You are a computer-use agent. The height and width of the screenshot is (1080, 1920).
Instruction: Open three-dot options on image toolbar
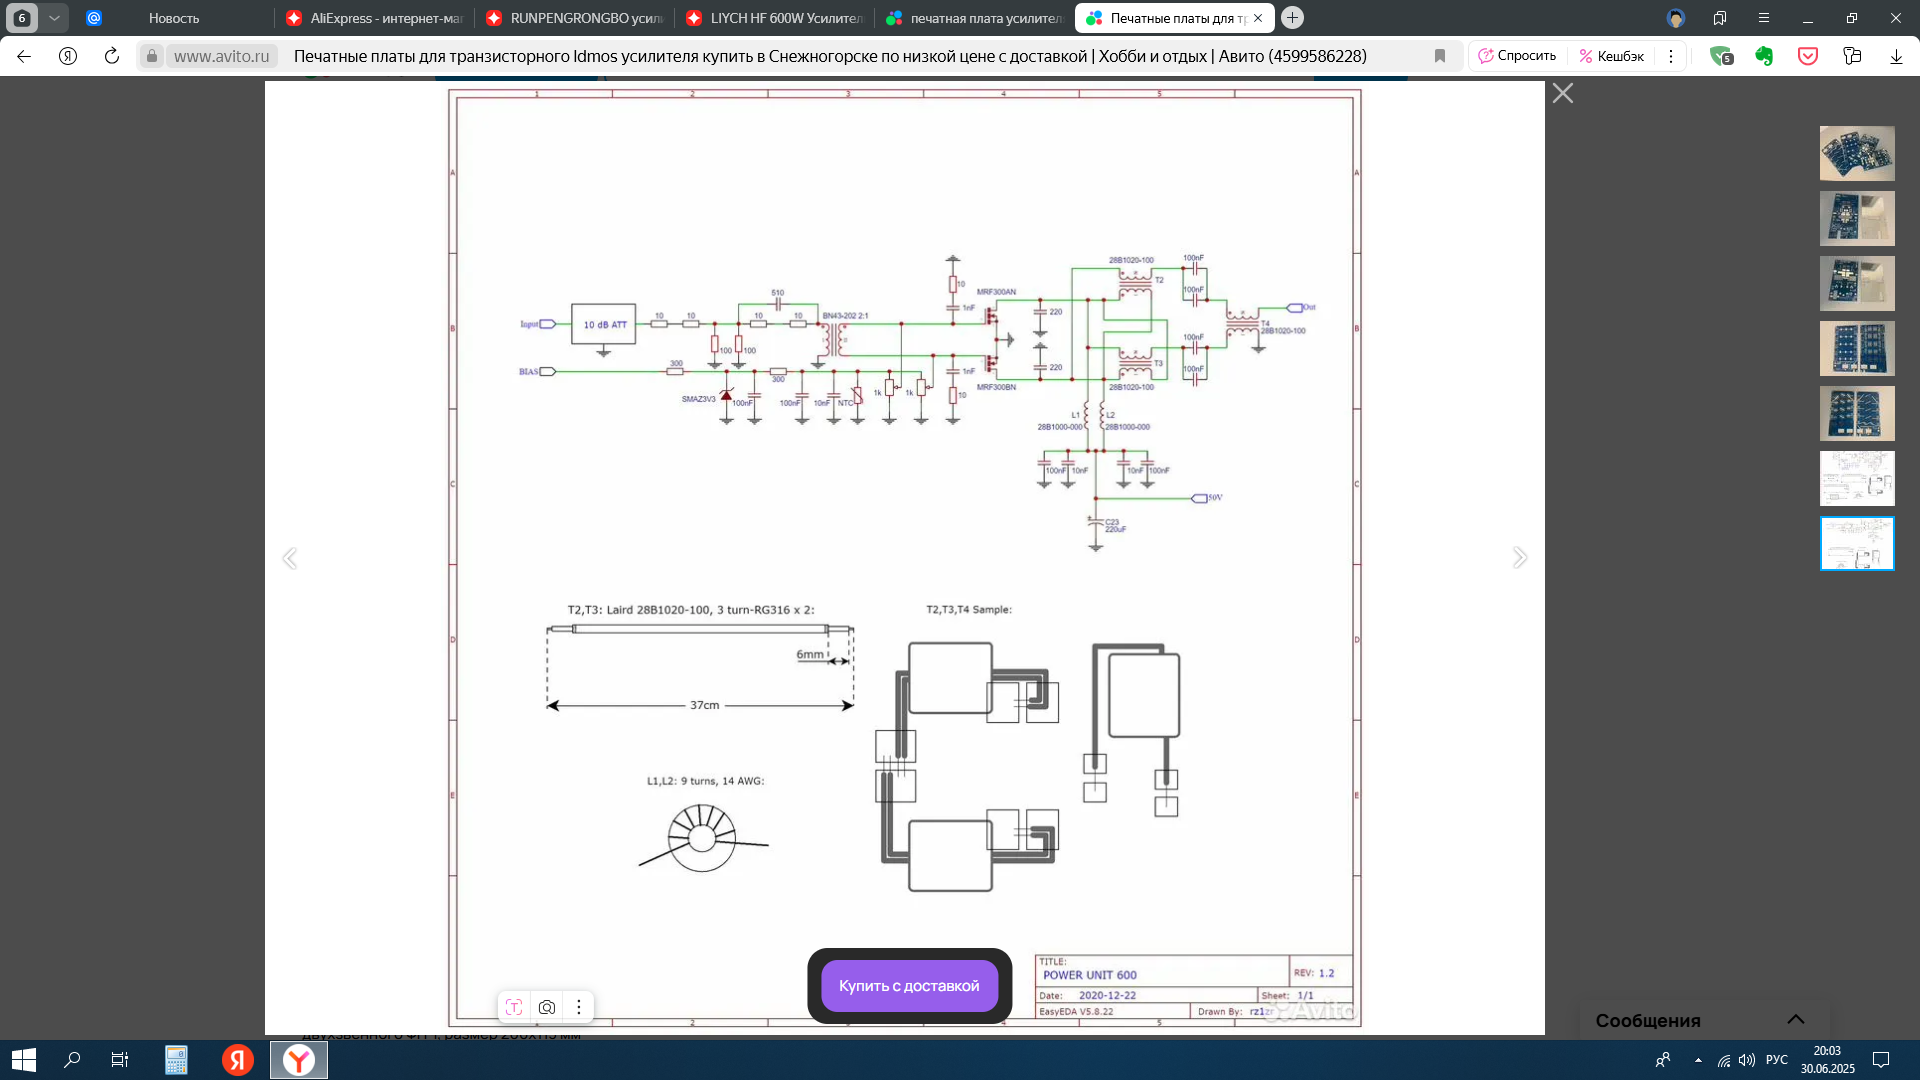(x=579, y=1007)
